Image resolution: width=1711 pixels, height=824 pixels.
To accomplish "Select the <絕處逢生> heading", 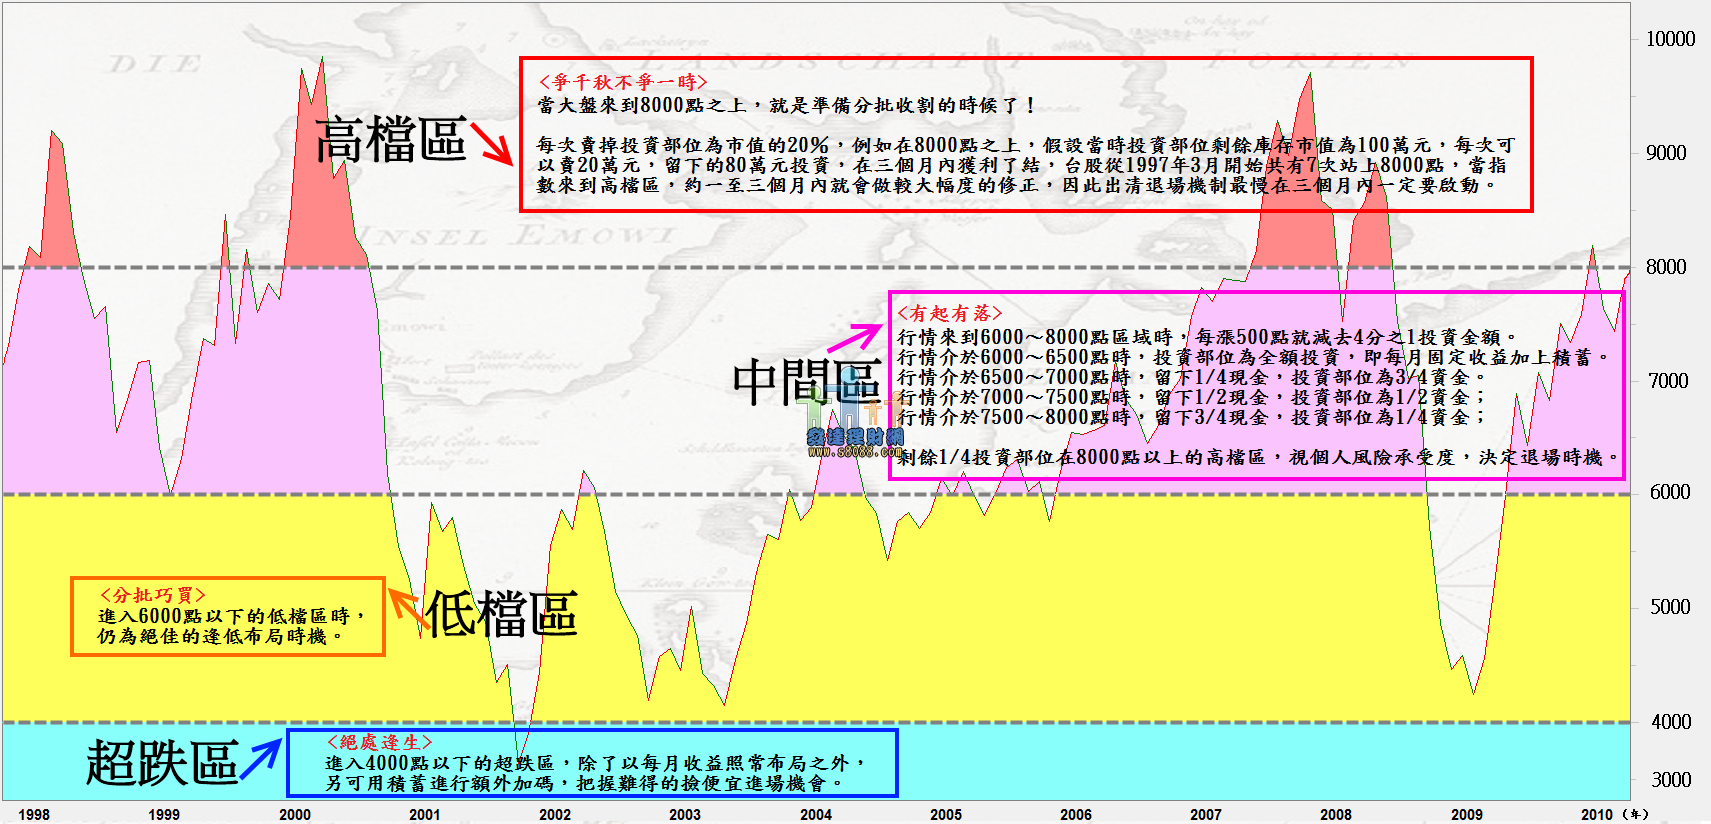I will 380,742.
